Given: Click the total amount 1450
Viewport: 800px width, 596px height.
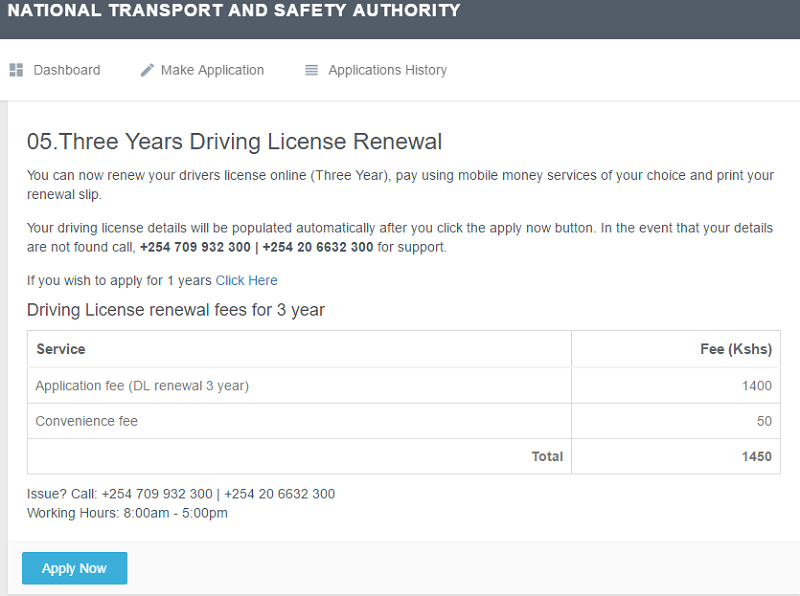Looking at the screenshot, I should [x=757, y=456].
